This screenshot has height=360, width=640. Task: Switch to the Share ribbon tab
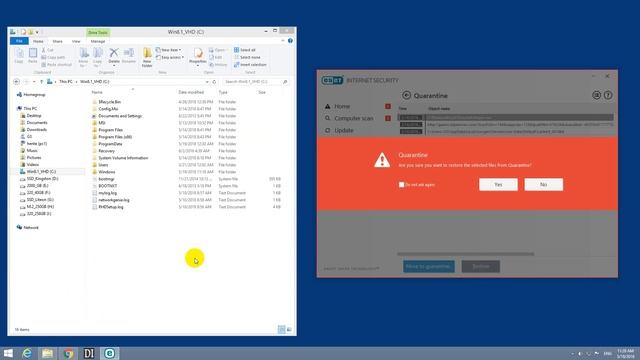pos(58,41)
